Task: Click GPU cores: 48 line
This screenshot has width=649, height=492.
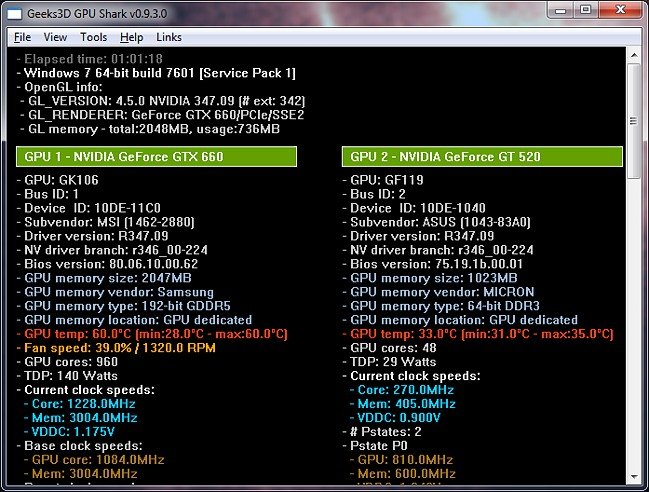Action: click(389, 348)
